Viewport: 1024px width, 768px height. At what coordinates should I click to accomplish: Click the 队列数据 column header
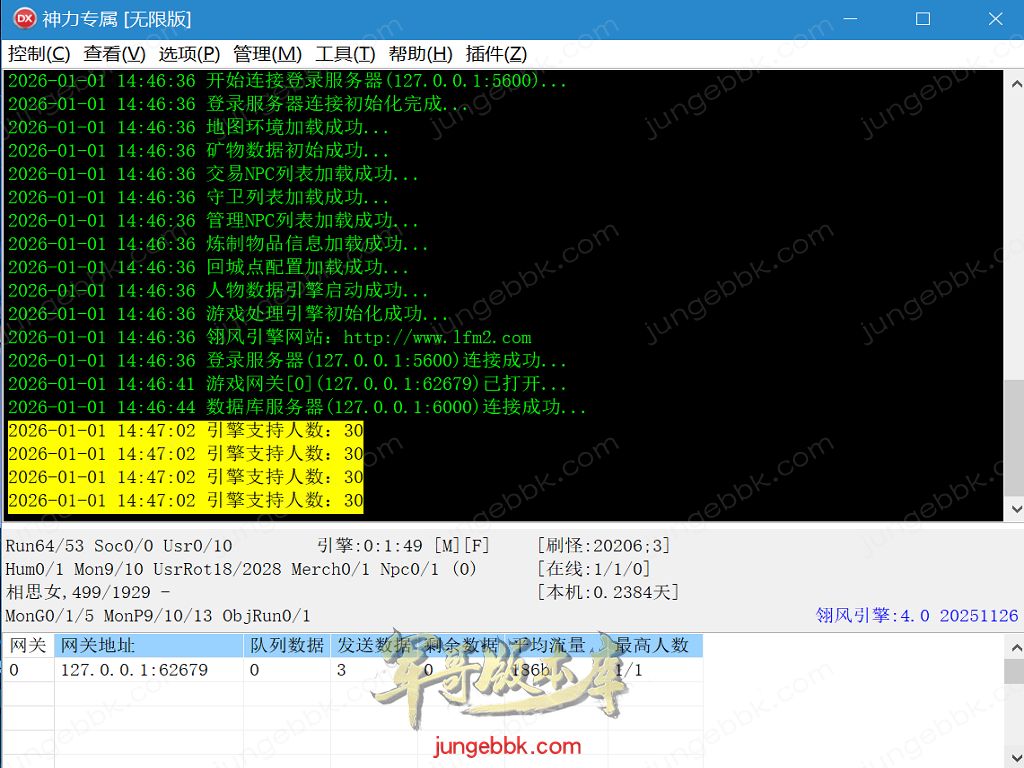286,645
